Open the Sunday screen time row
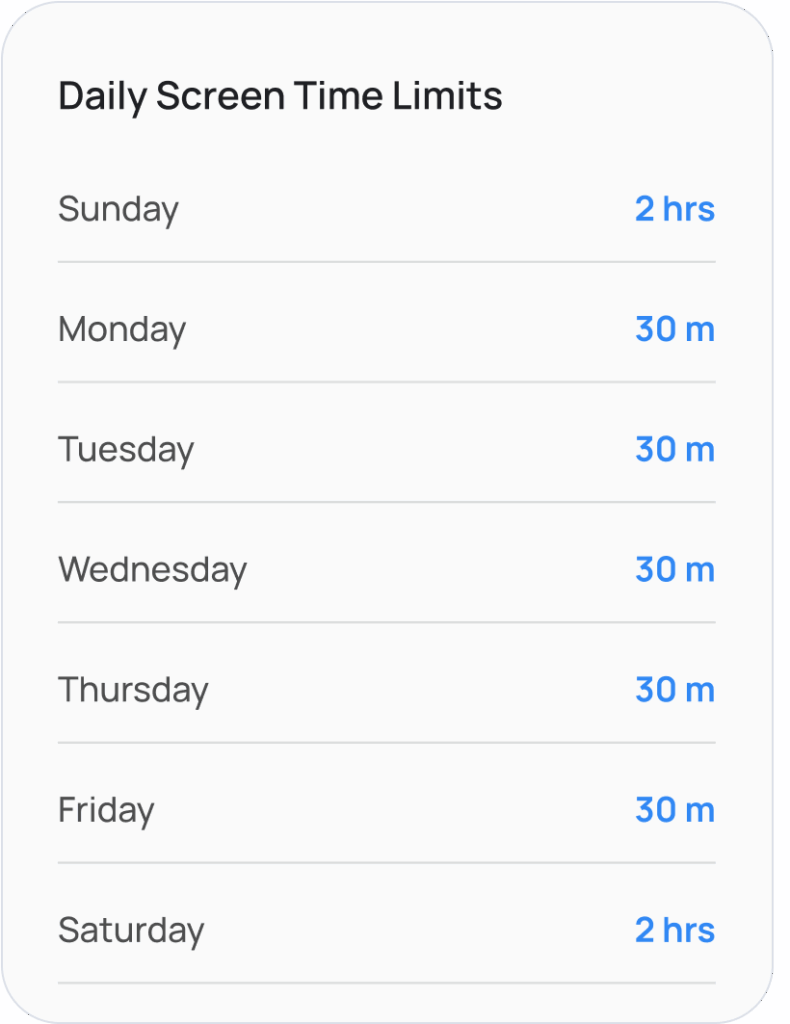The image size is (790, 1024). (x=386, y=209)
